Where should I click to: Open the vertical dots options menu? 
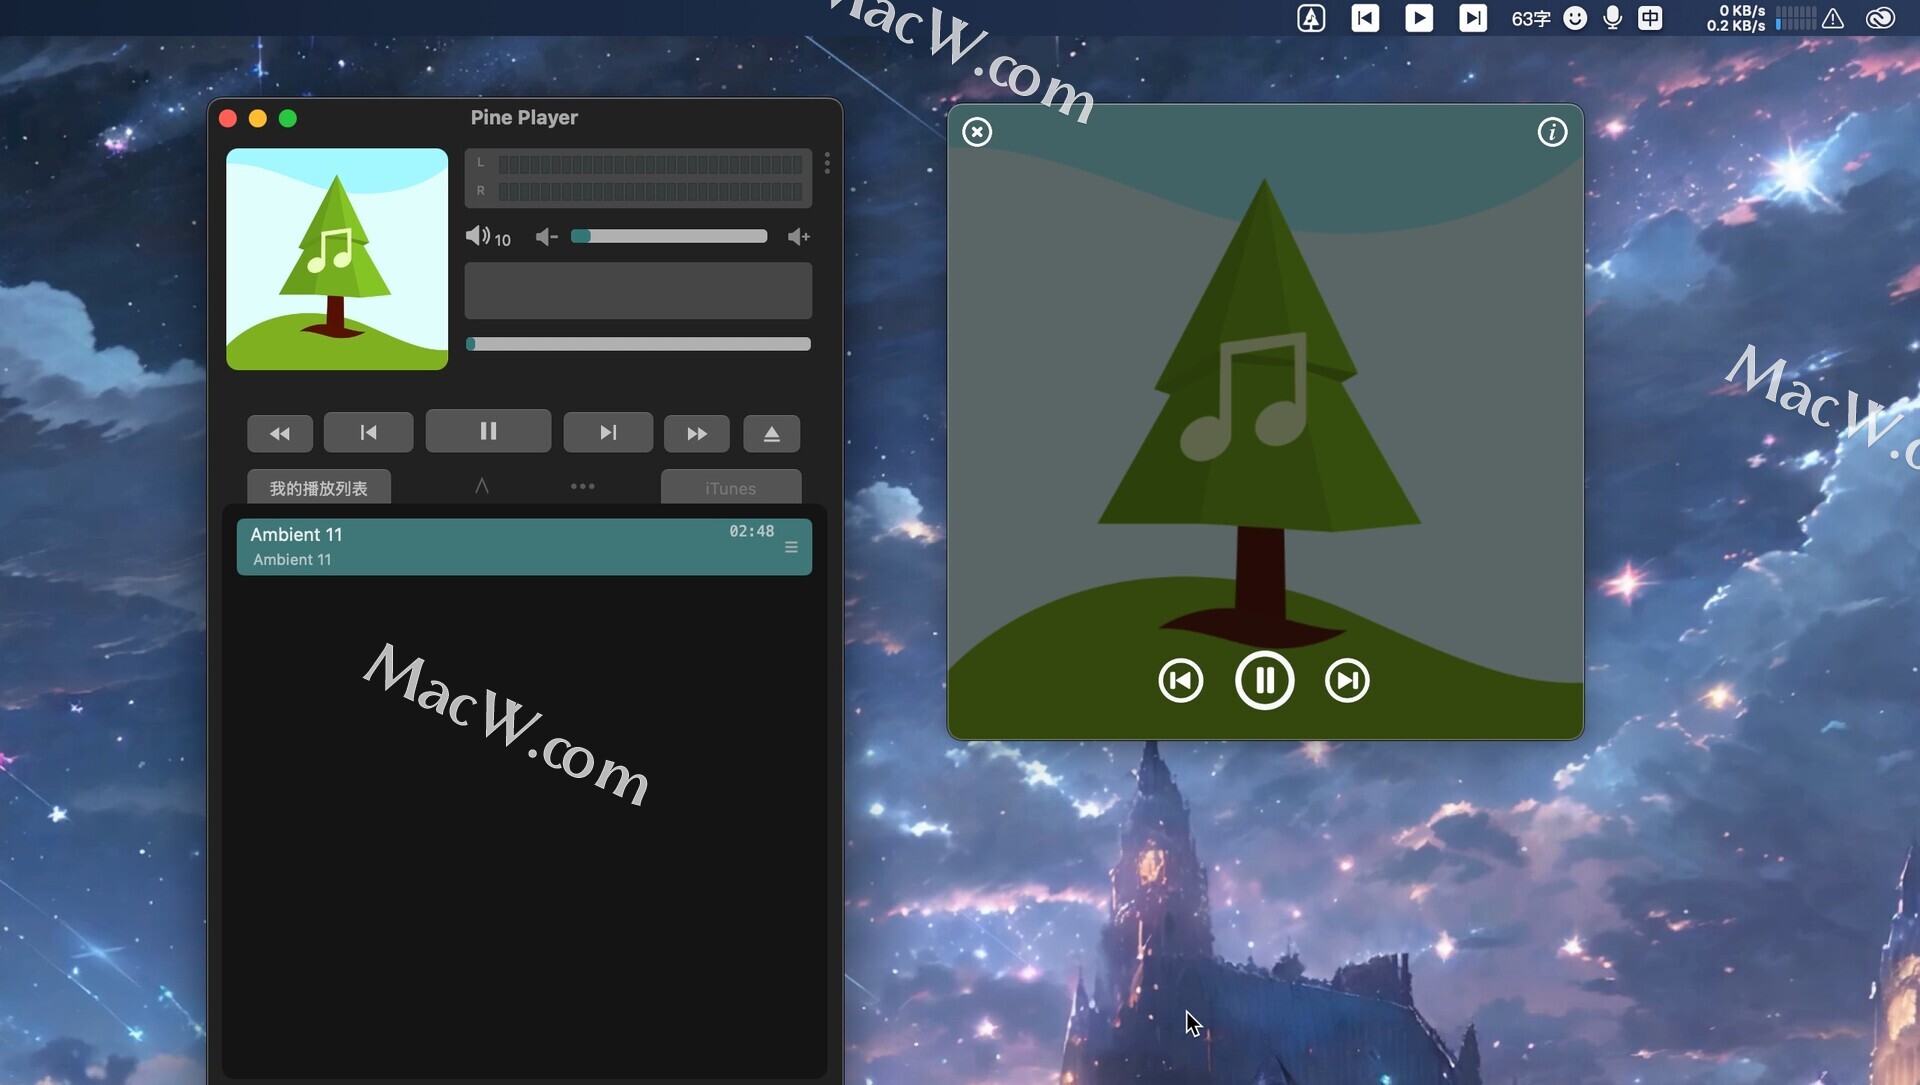coord(827,162)
